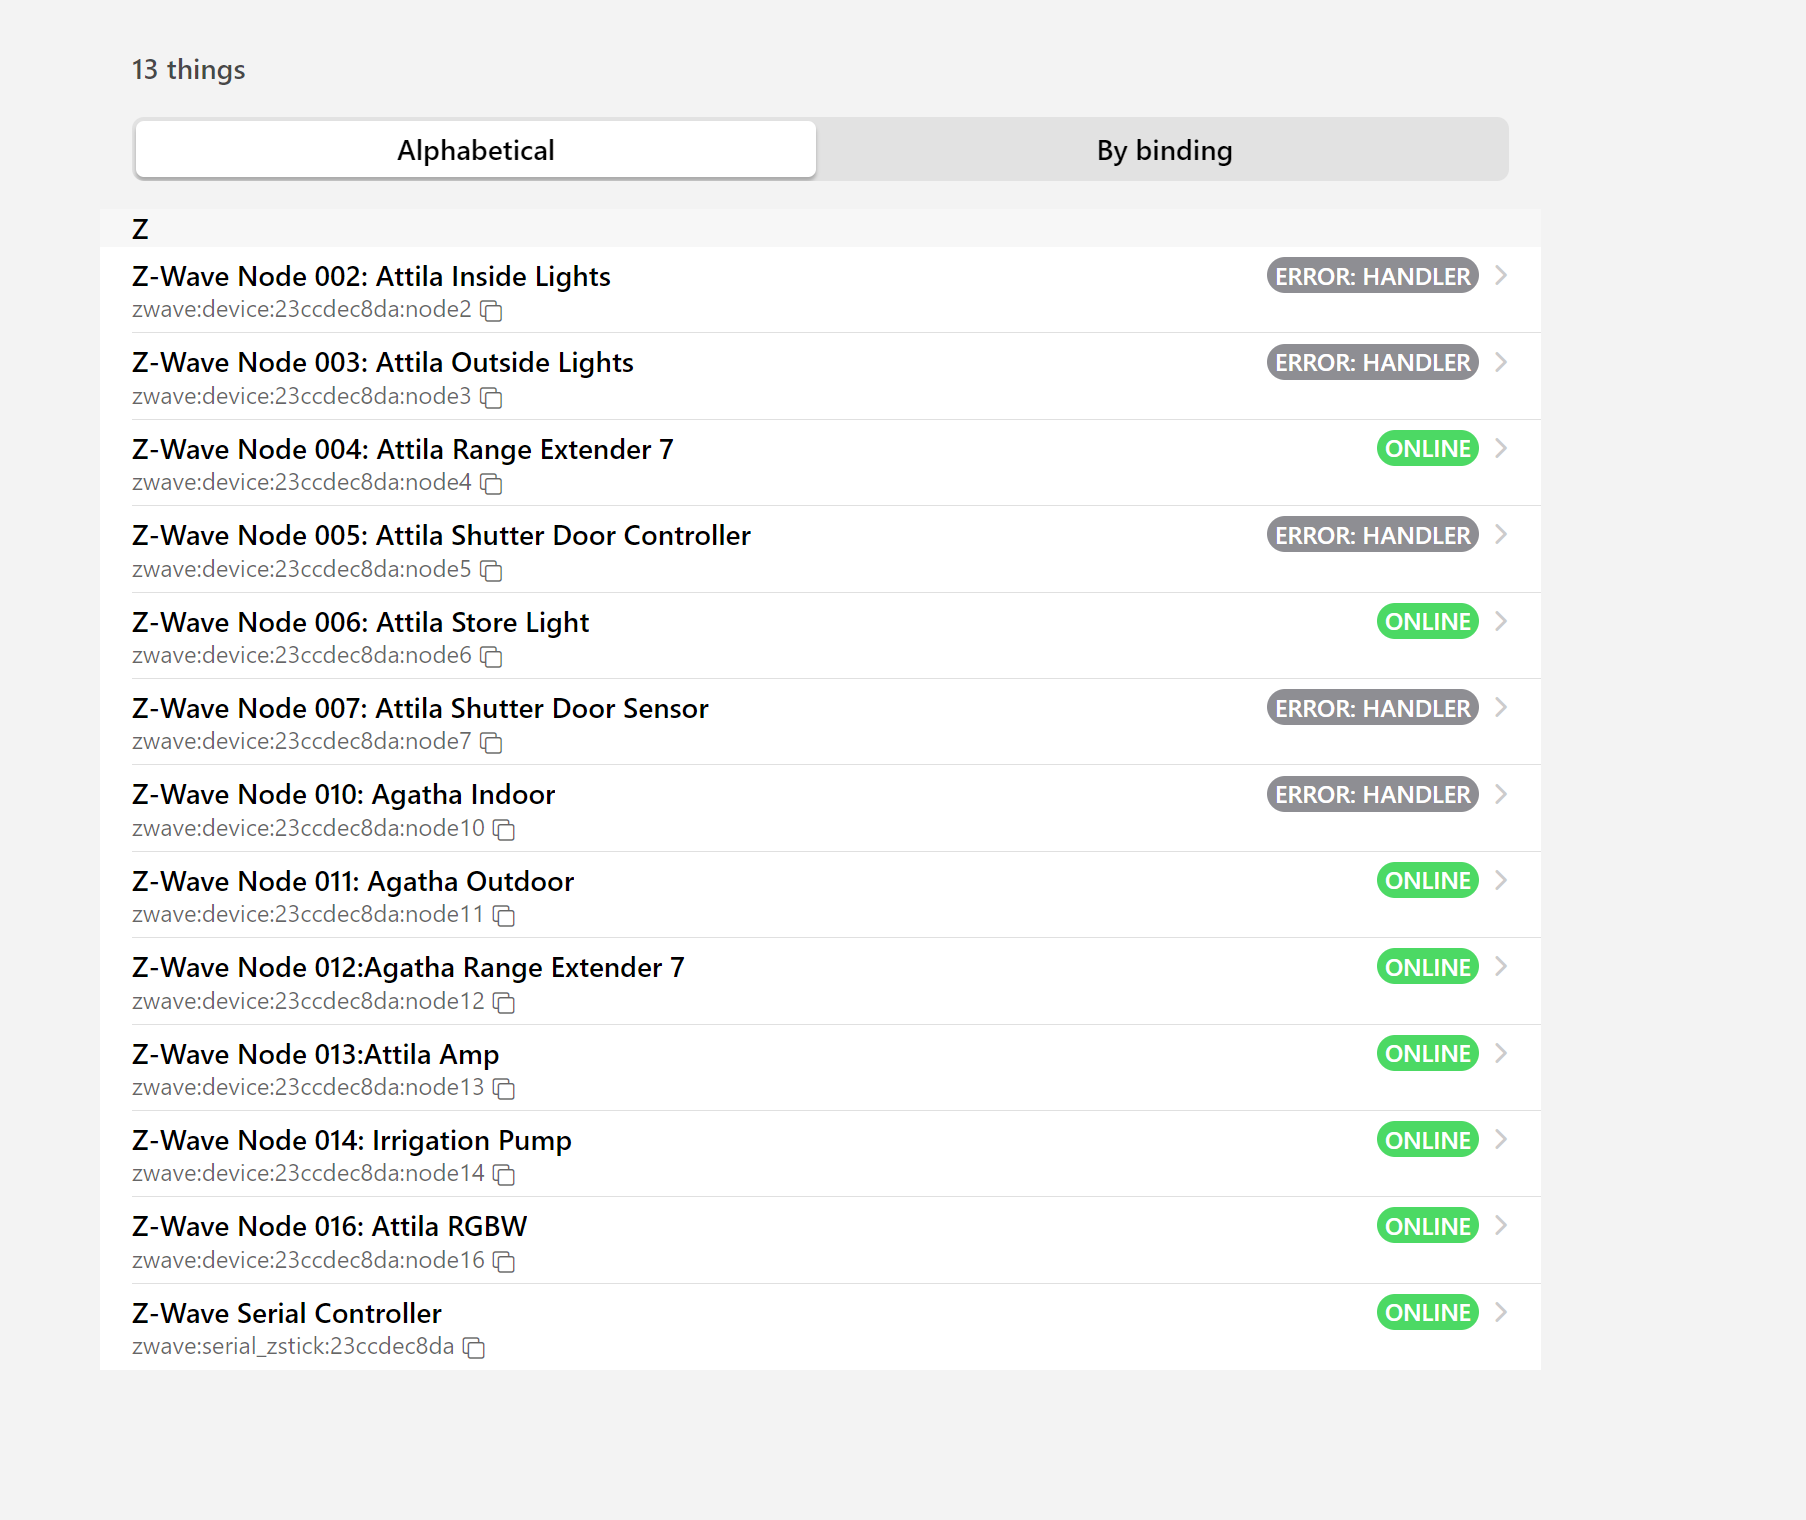Click copy icon next to node6 UID

(x=491, y=657)
